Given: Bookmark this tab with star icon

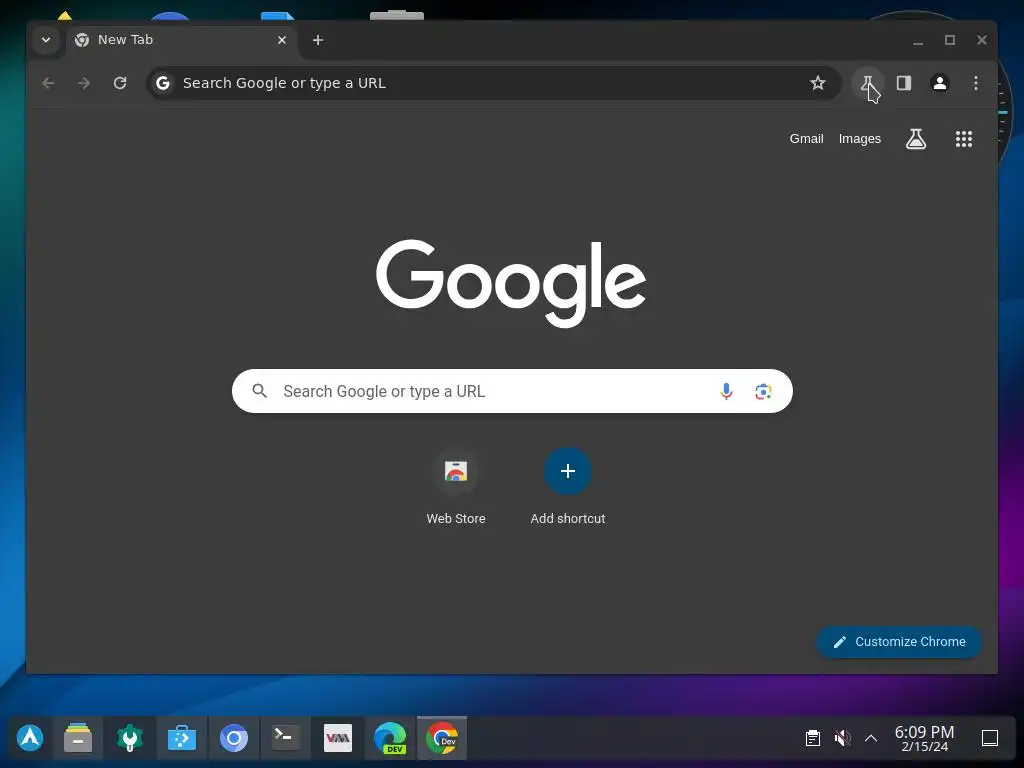Looking at the screenshot, I should pyautogui.click(x=817, y=83).
